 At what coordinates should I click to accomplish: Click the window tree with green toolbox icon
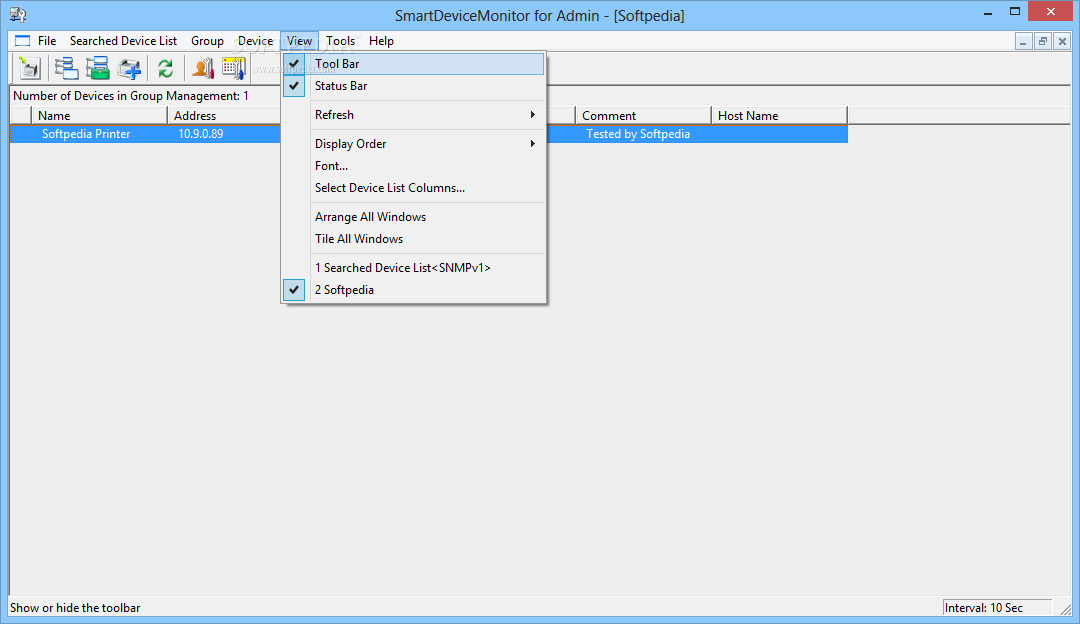[x=98, y=68]
